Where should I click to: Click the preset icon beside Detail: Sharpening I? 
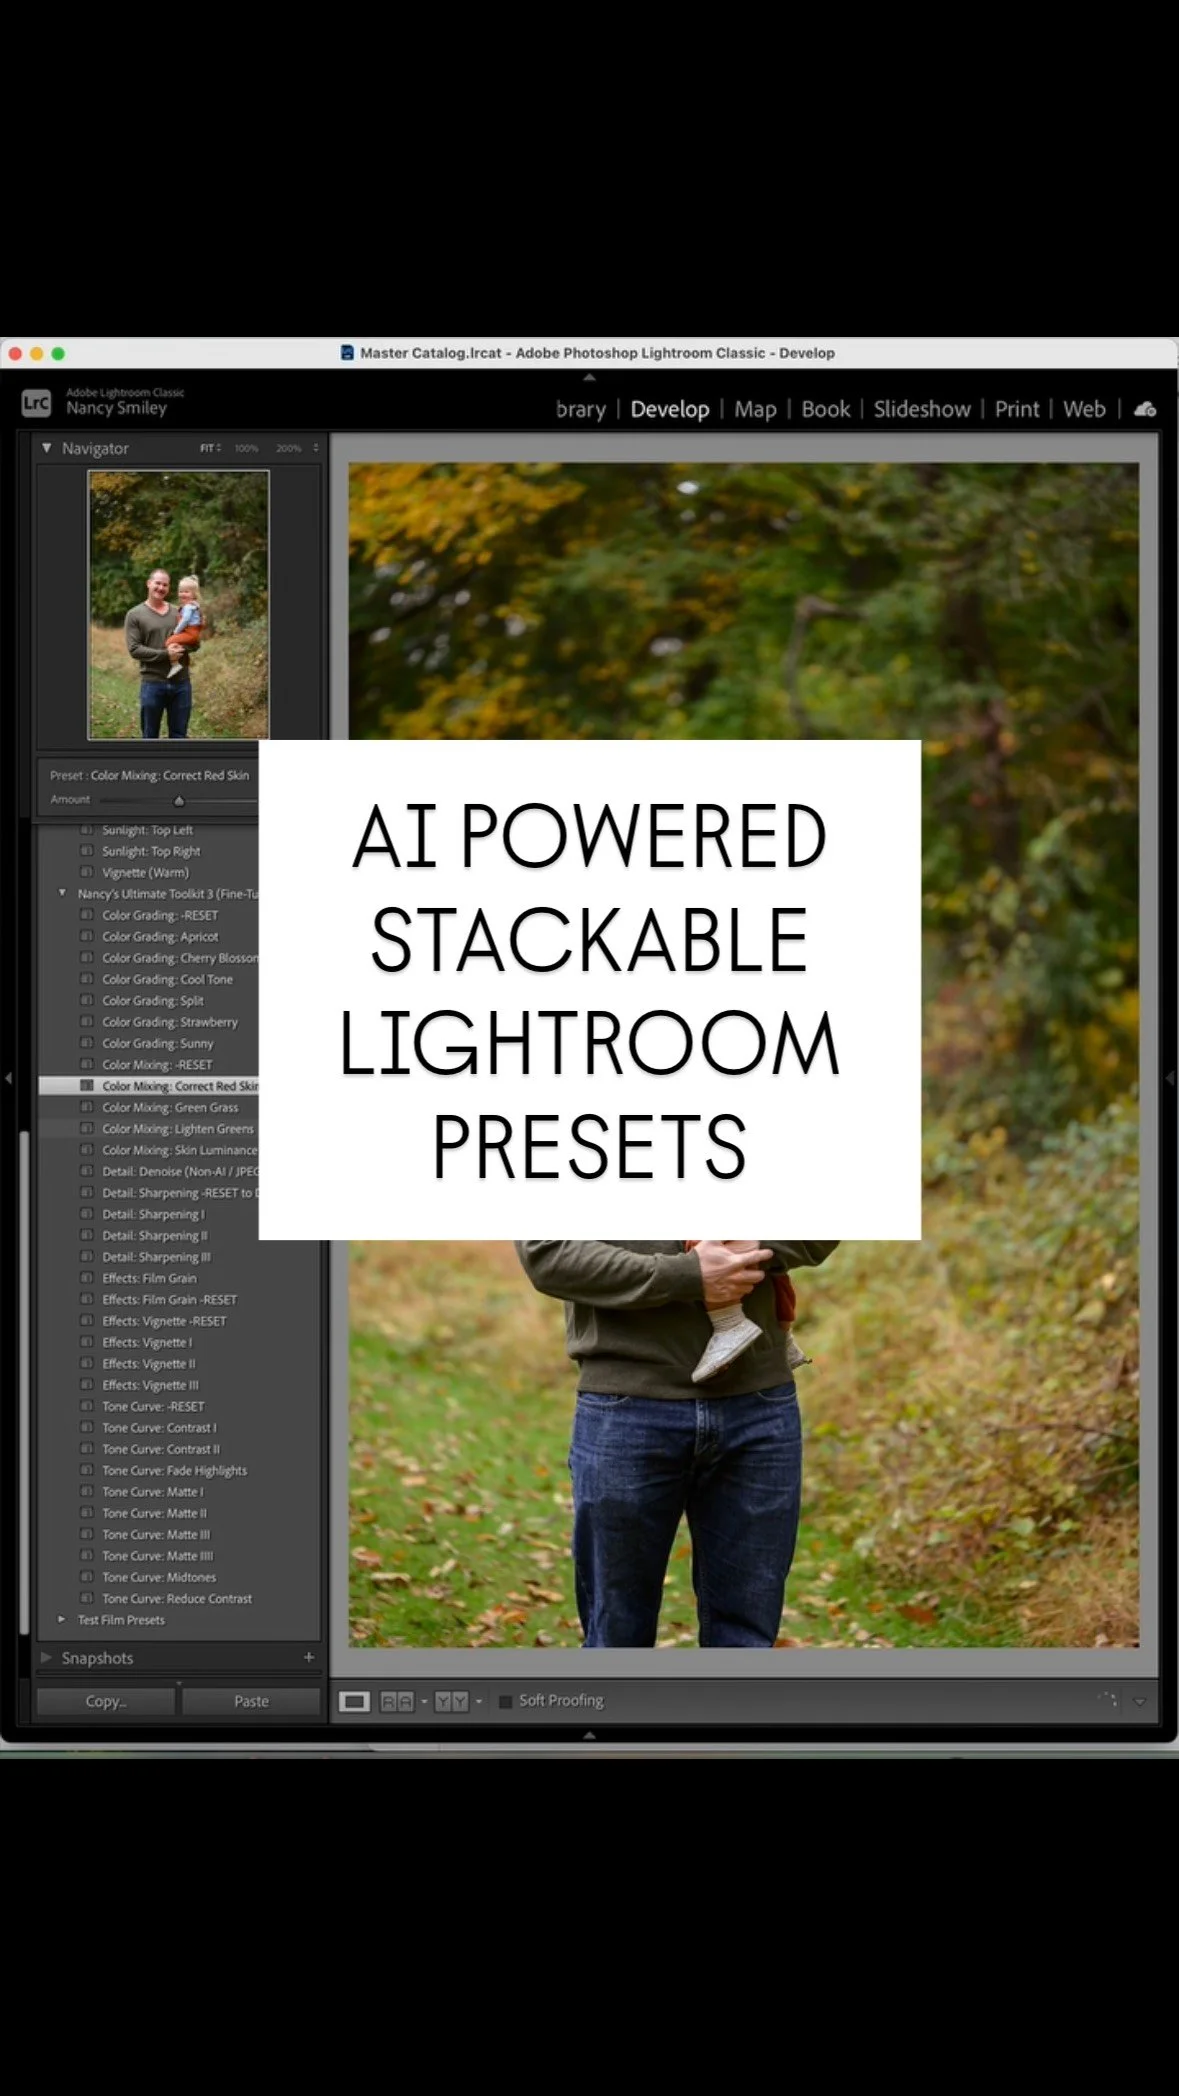(x=87, y=1214)
